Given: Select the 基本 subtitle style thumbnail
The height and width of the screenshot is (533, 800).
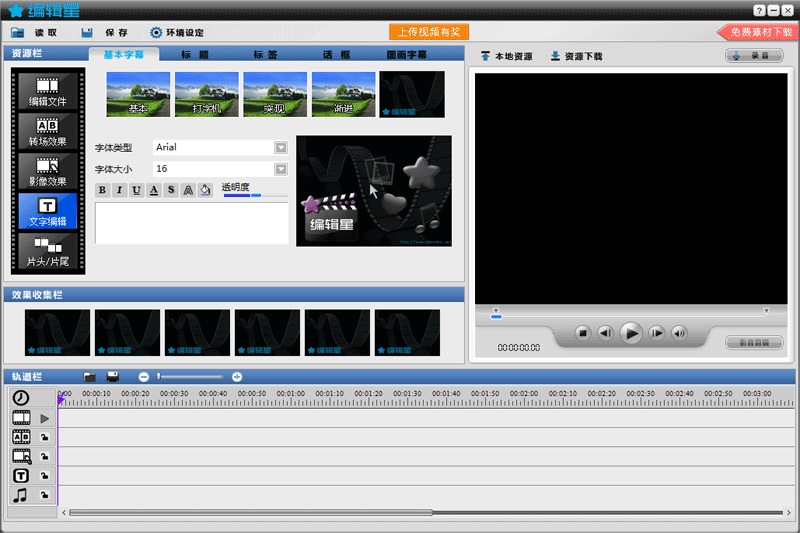Looking at the screenshot, I should click(x=138, y=94).
